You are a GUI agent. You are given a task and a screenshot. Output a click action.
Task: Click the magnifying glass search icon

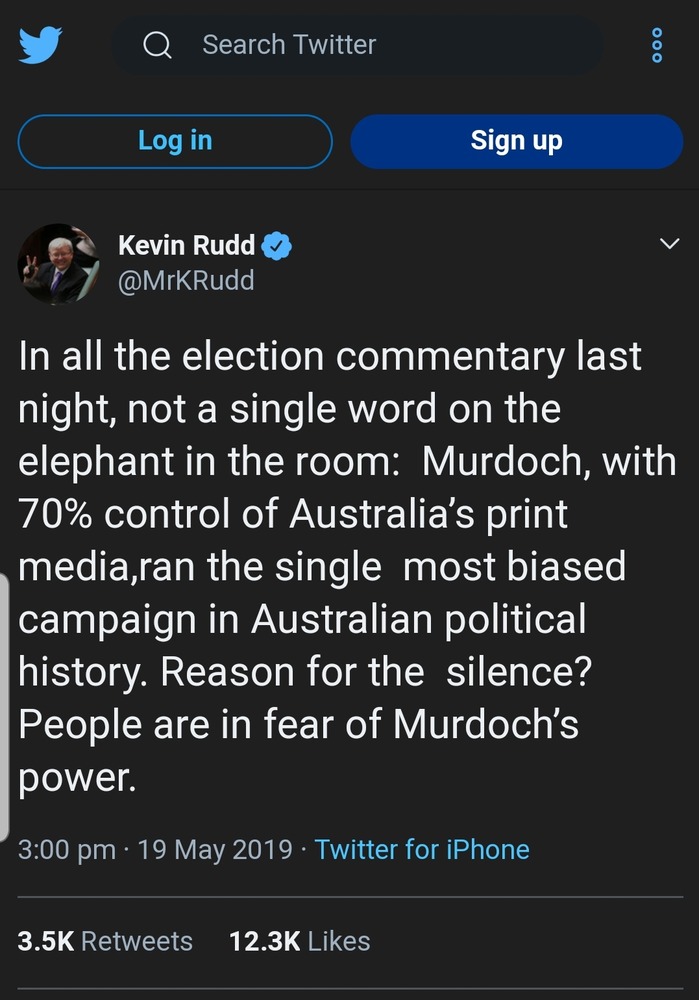coord(157,45)
